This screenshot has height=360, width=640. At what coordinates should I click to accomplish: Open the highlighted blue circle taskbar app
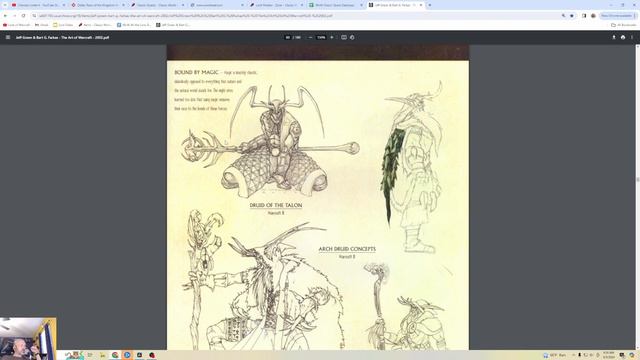click(127, 355)
